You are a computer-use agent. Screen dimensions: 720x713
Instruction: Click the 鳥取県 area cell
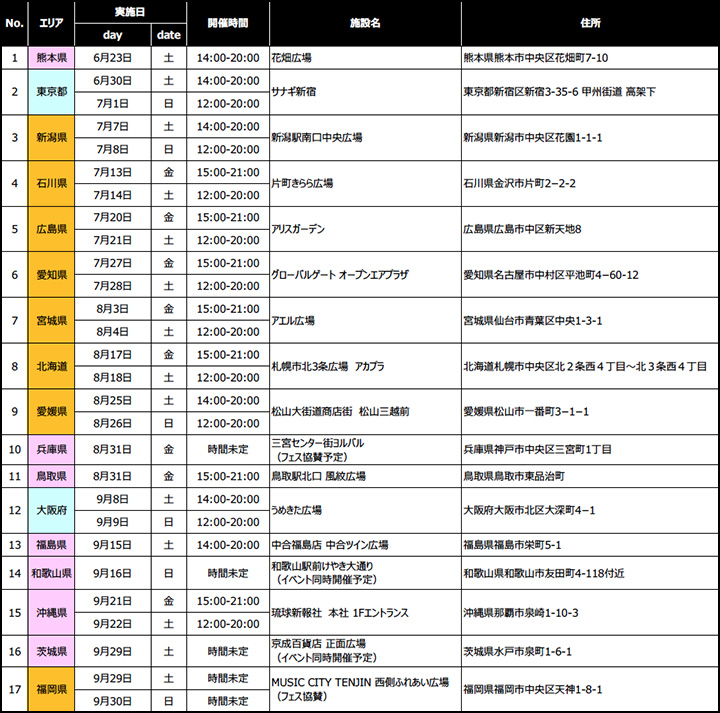click(51, 476)
